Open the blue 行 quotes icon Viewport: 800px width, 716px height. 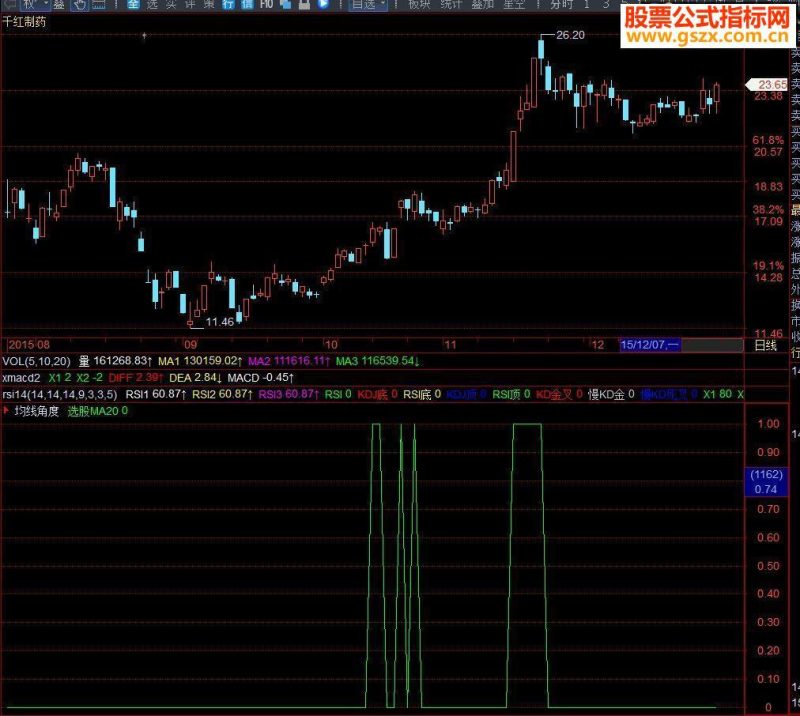228,5
